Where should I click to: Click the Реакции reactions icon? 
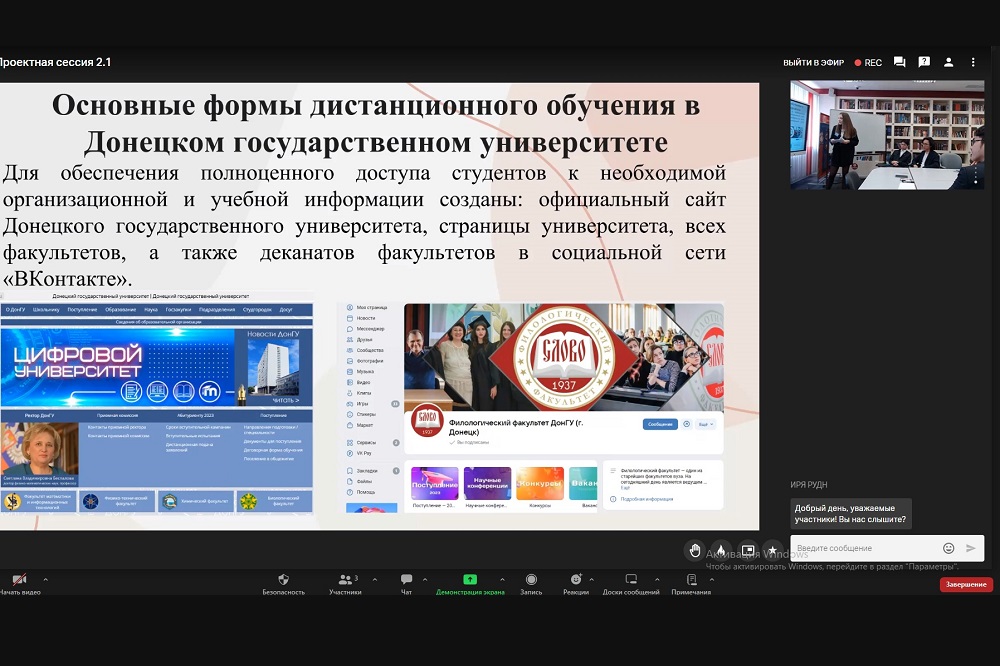(576, 580)
